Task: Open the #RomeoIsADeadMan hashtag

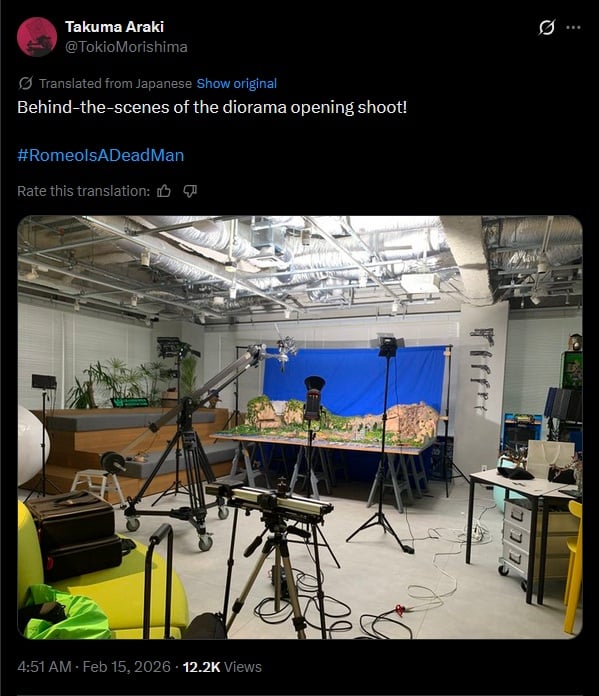Action: point(100,155)
